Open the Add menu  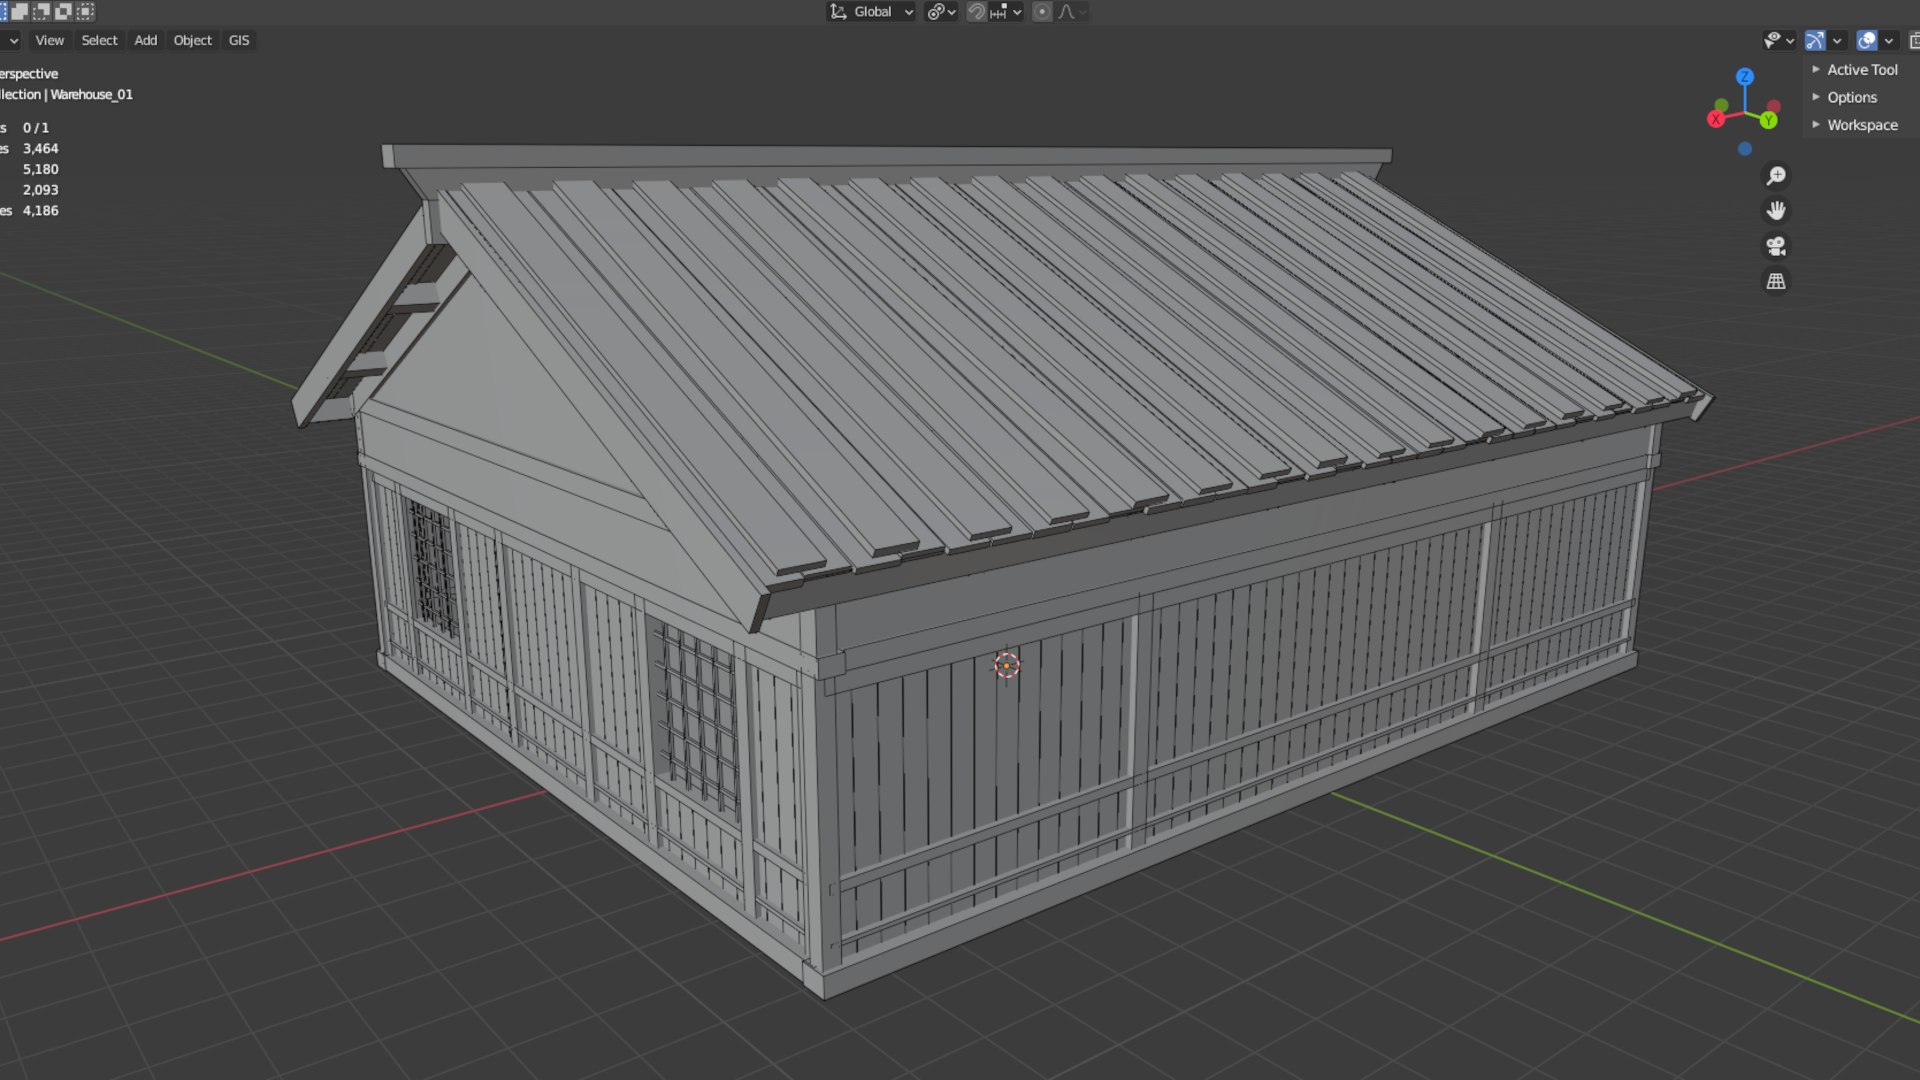[x=146, y=40]
